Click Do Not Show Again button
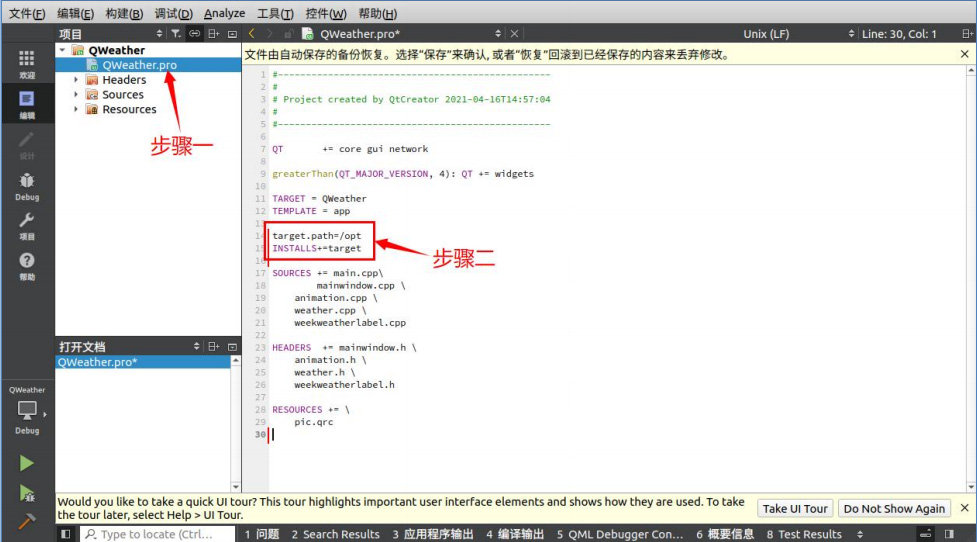 (894, 508)
